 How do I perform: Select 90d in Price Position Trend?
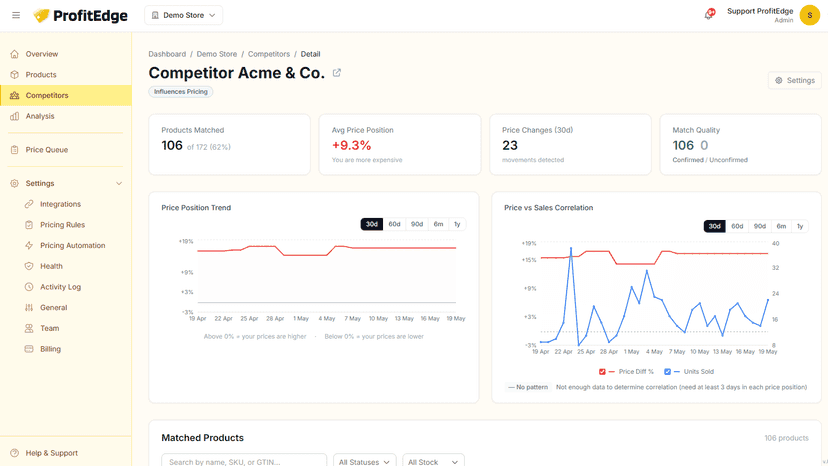coord(417,224)
